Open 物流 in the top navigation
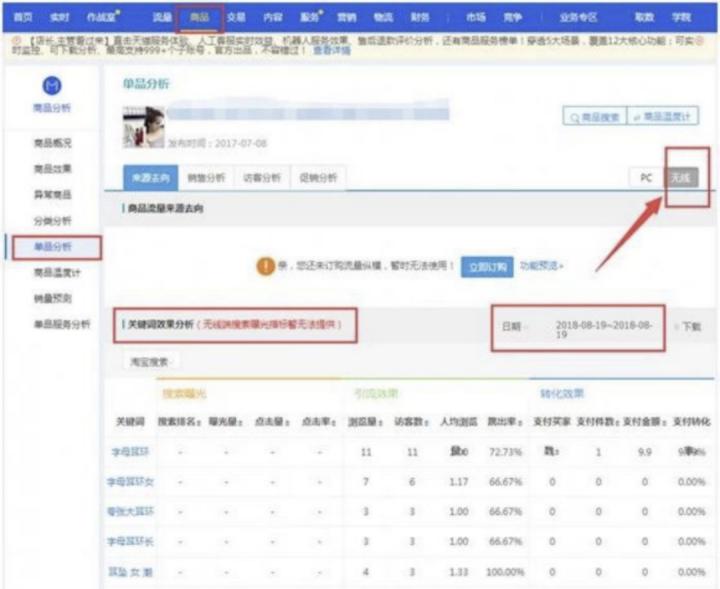The image size is (720, 589). 383,17
